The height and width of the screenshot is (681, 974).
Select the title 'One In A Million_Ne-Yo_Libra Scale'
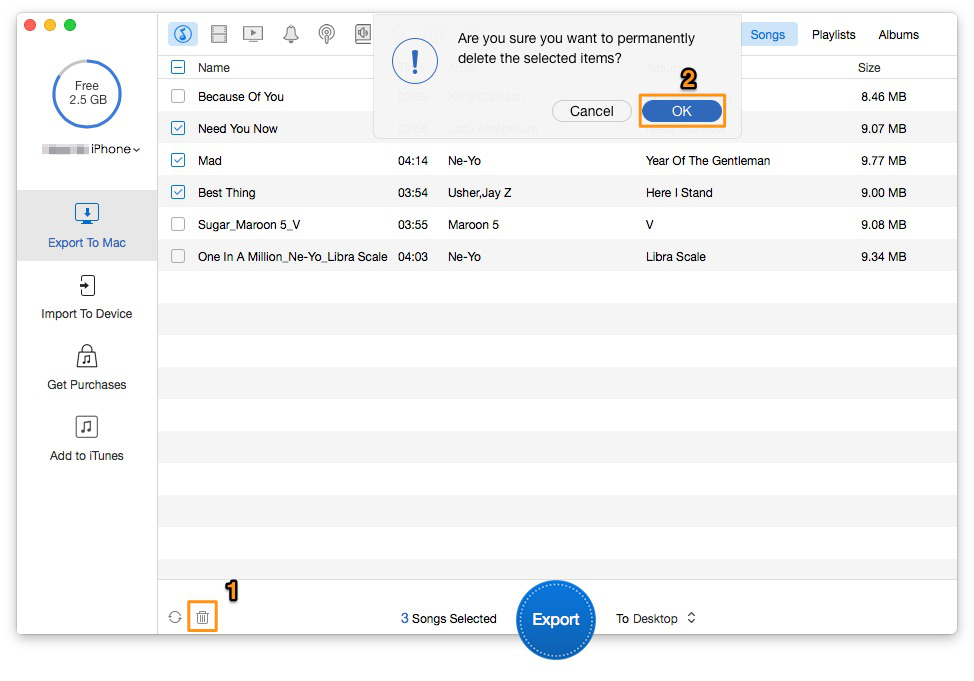[x=293, y=257]
